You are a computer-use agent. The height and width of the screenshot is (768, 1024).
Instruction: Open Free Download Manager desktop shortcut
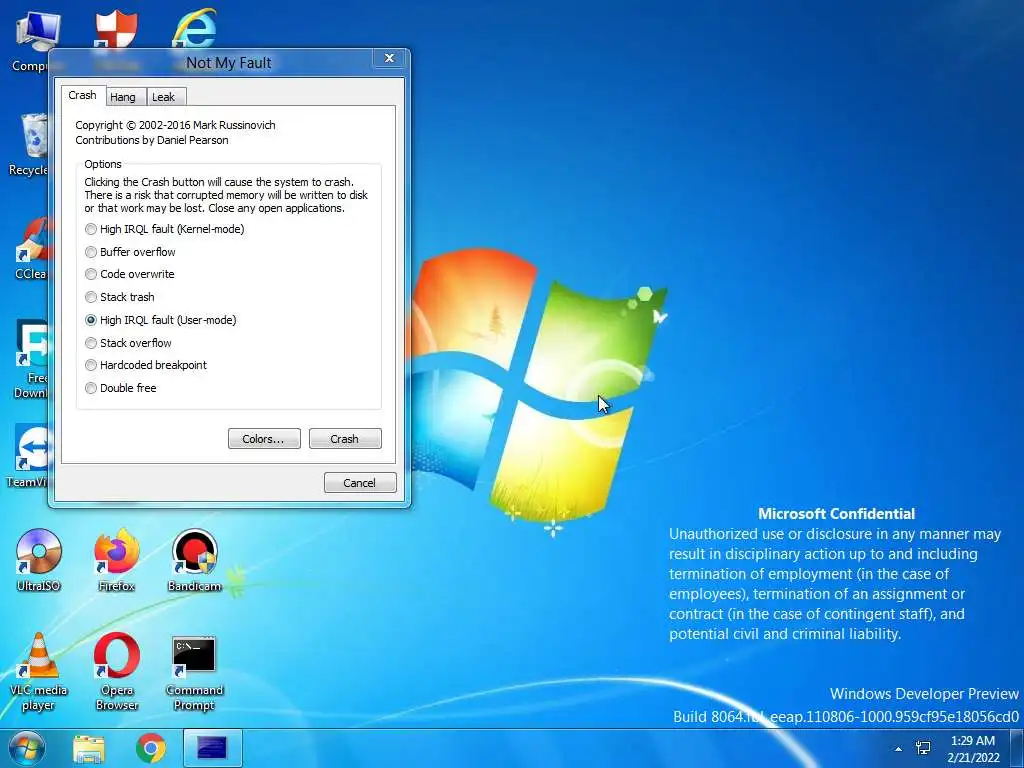click(30, 359)
